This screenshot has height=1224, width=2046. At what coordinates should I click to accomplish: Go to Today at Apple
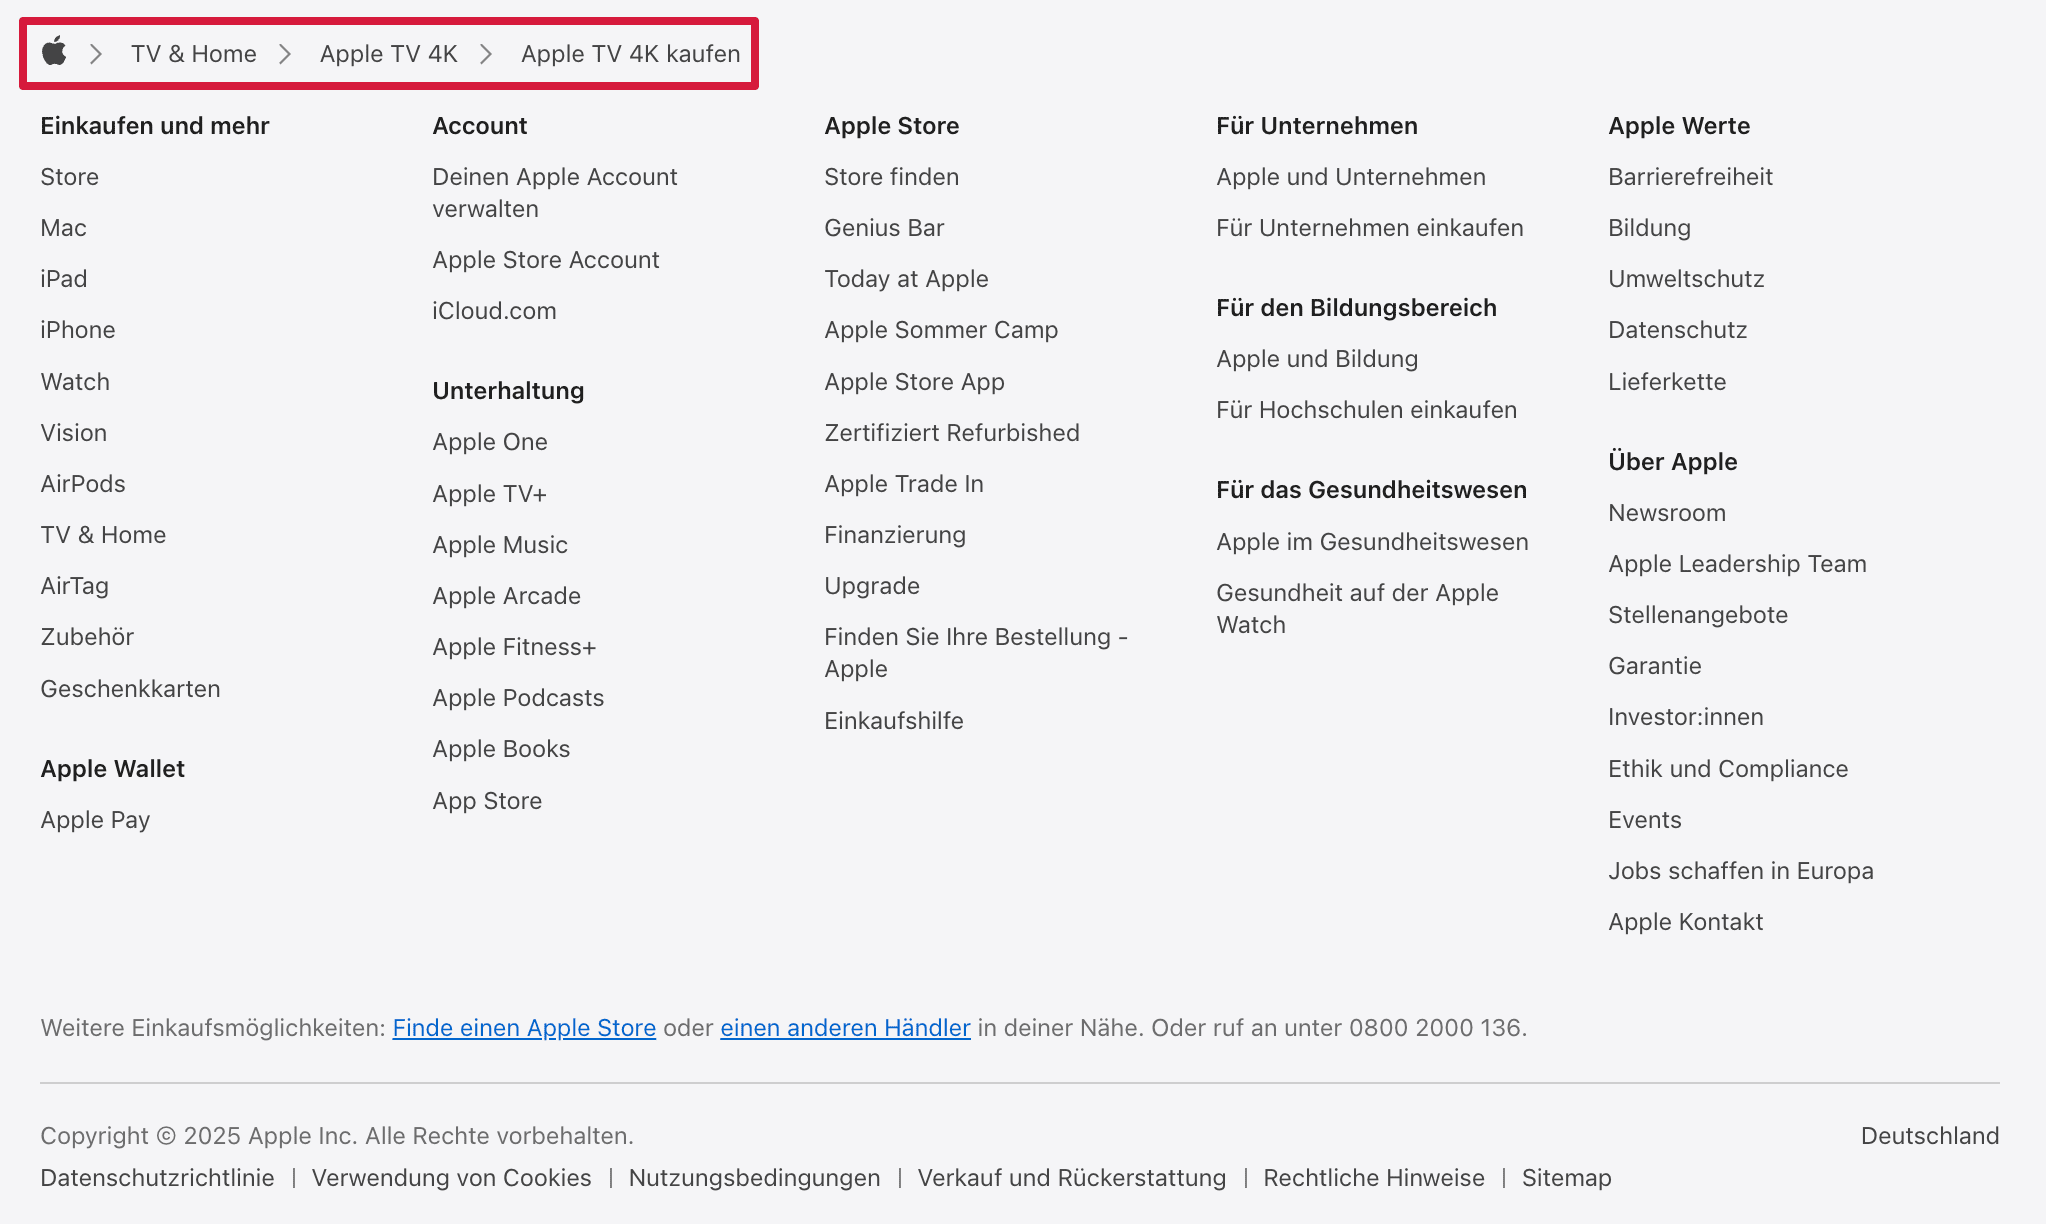907,279
